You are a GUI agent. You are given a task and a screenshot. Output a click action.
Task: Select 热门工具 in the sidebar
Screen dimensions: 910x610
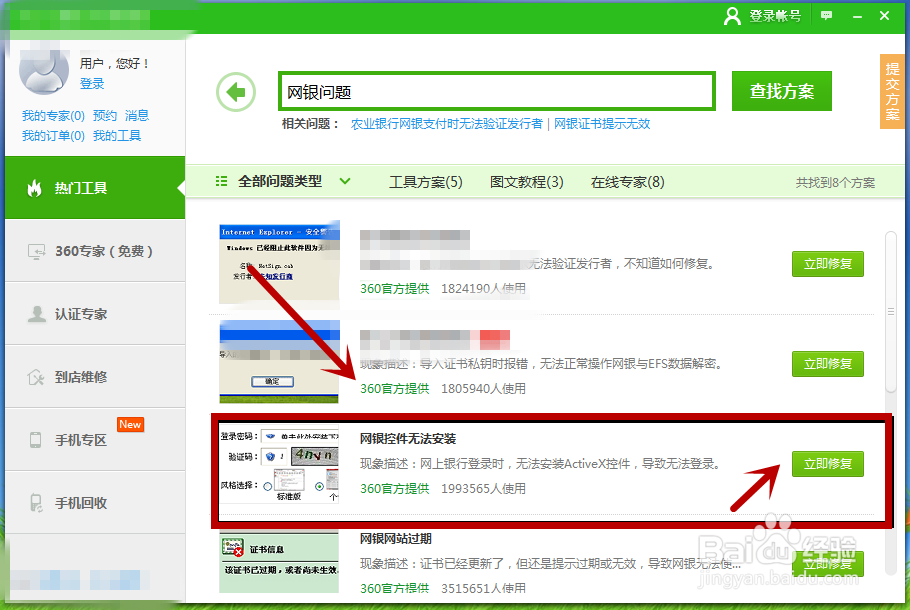tap(95, 187)
